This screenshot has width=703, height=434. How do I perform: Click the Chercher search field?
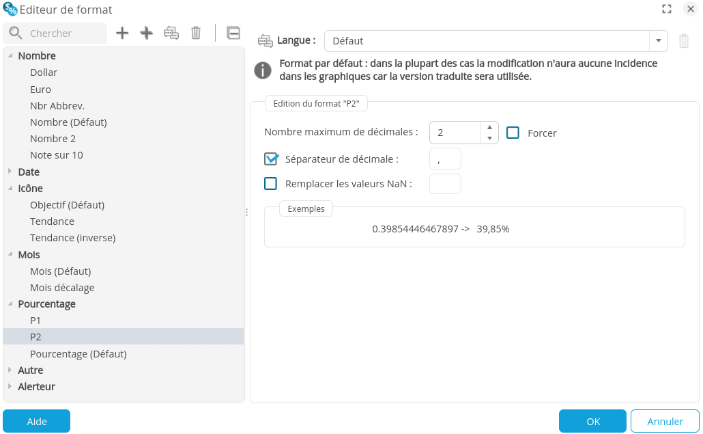(x=65, y=33)
